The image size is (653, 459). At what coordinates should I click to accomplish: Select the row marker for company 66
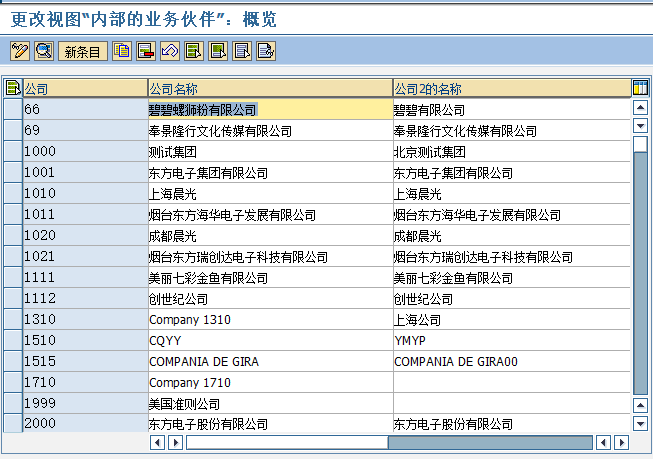pos(13,110)
